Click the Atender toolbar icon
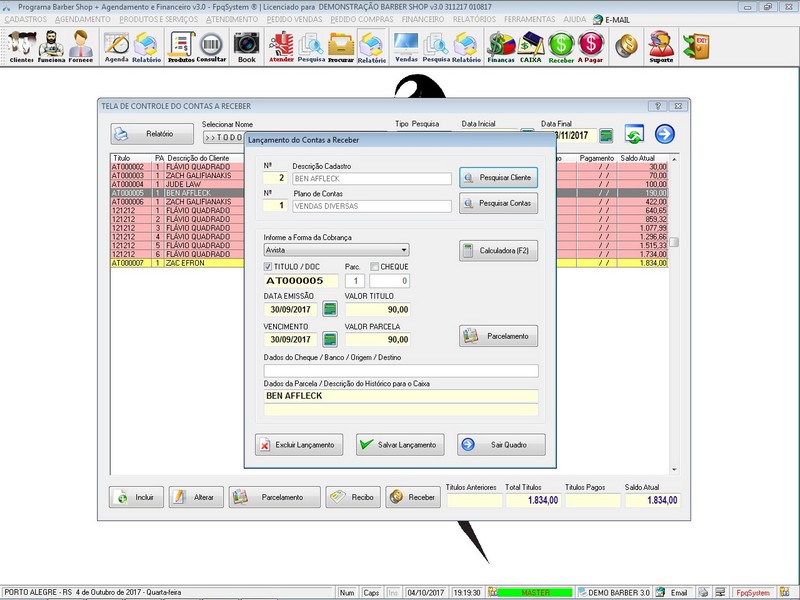This screenshot has height=600, width=800. [282, 46]
